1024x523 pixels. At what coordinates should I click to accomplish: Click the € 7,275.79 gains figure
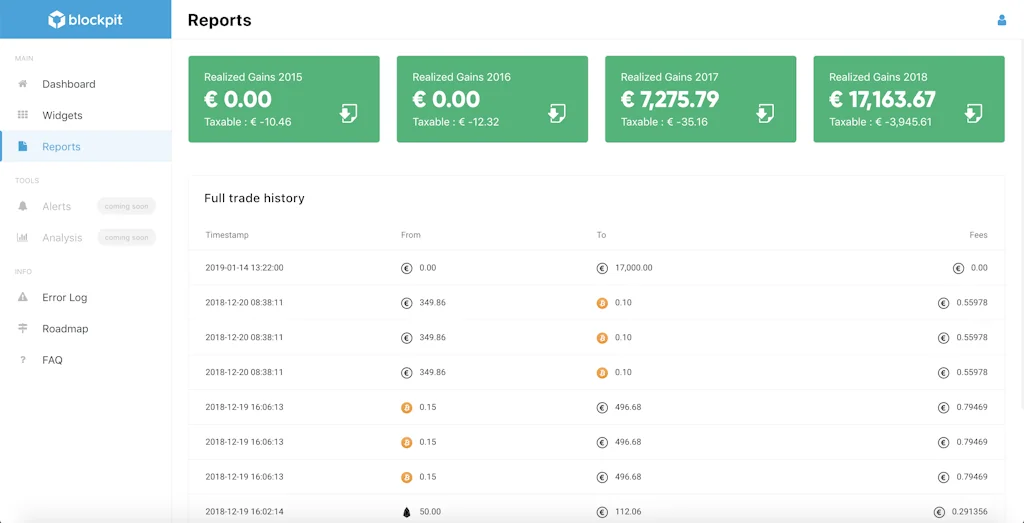(x=669, y=99)
